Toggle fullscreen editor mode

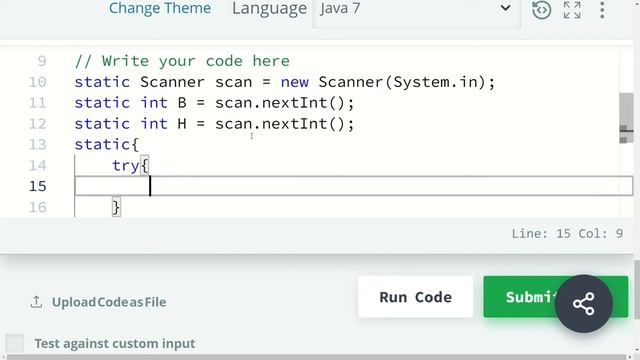[572, 10]
